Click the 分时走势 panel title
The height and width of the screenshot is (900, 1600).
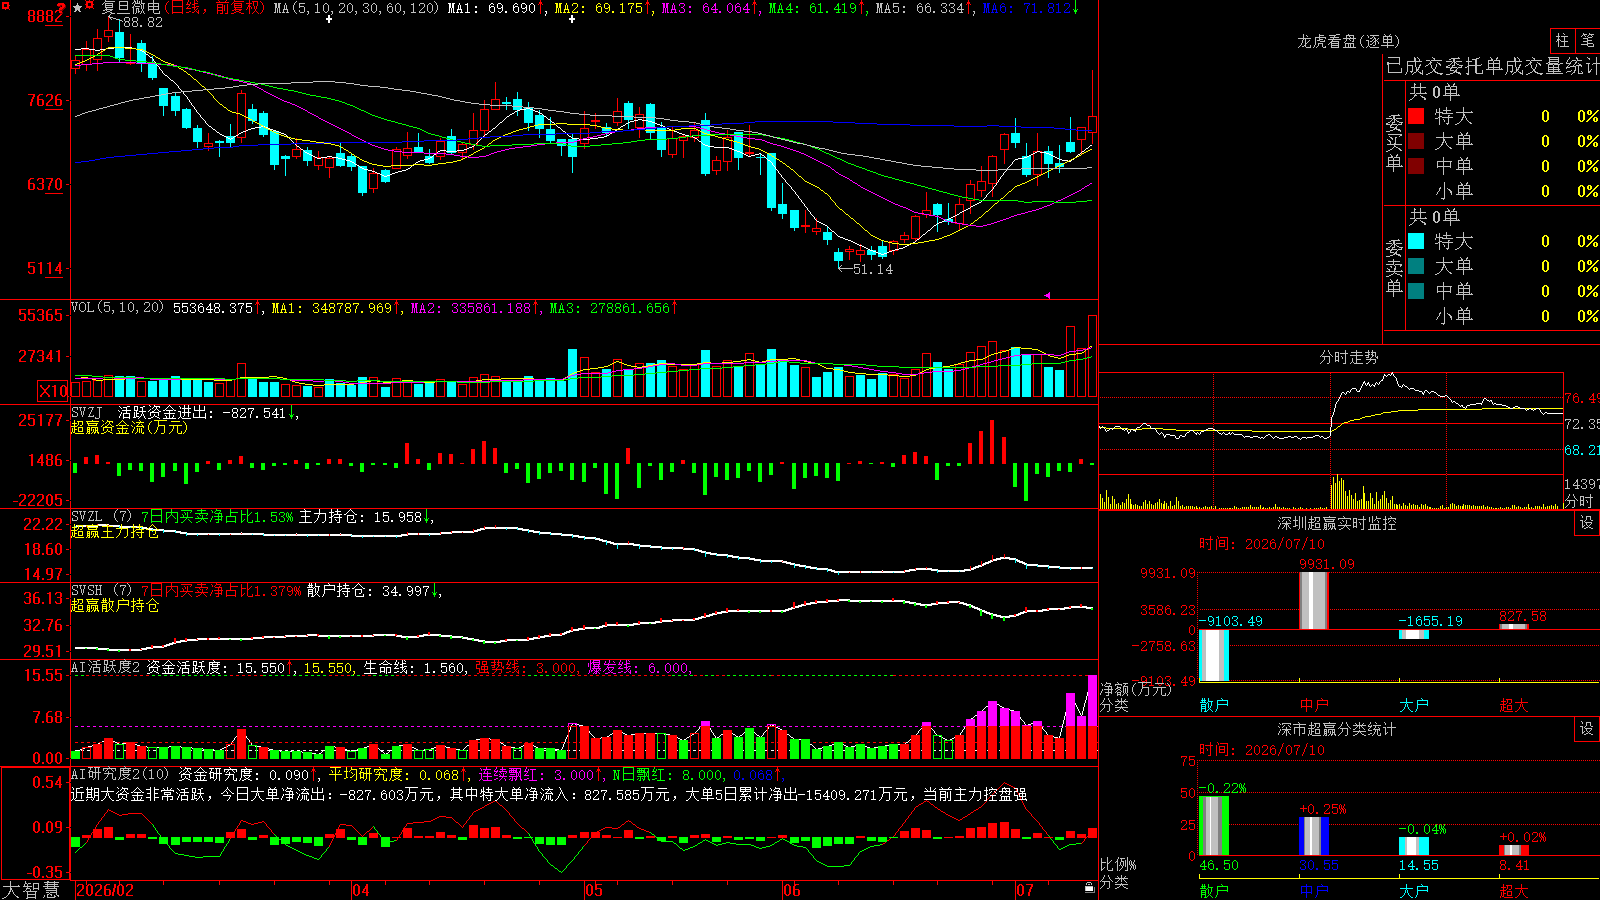pyautogui.click(x=1348, y=357)
